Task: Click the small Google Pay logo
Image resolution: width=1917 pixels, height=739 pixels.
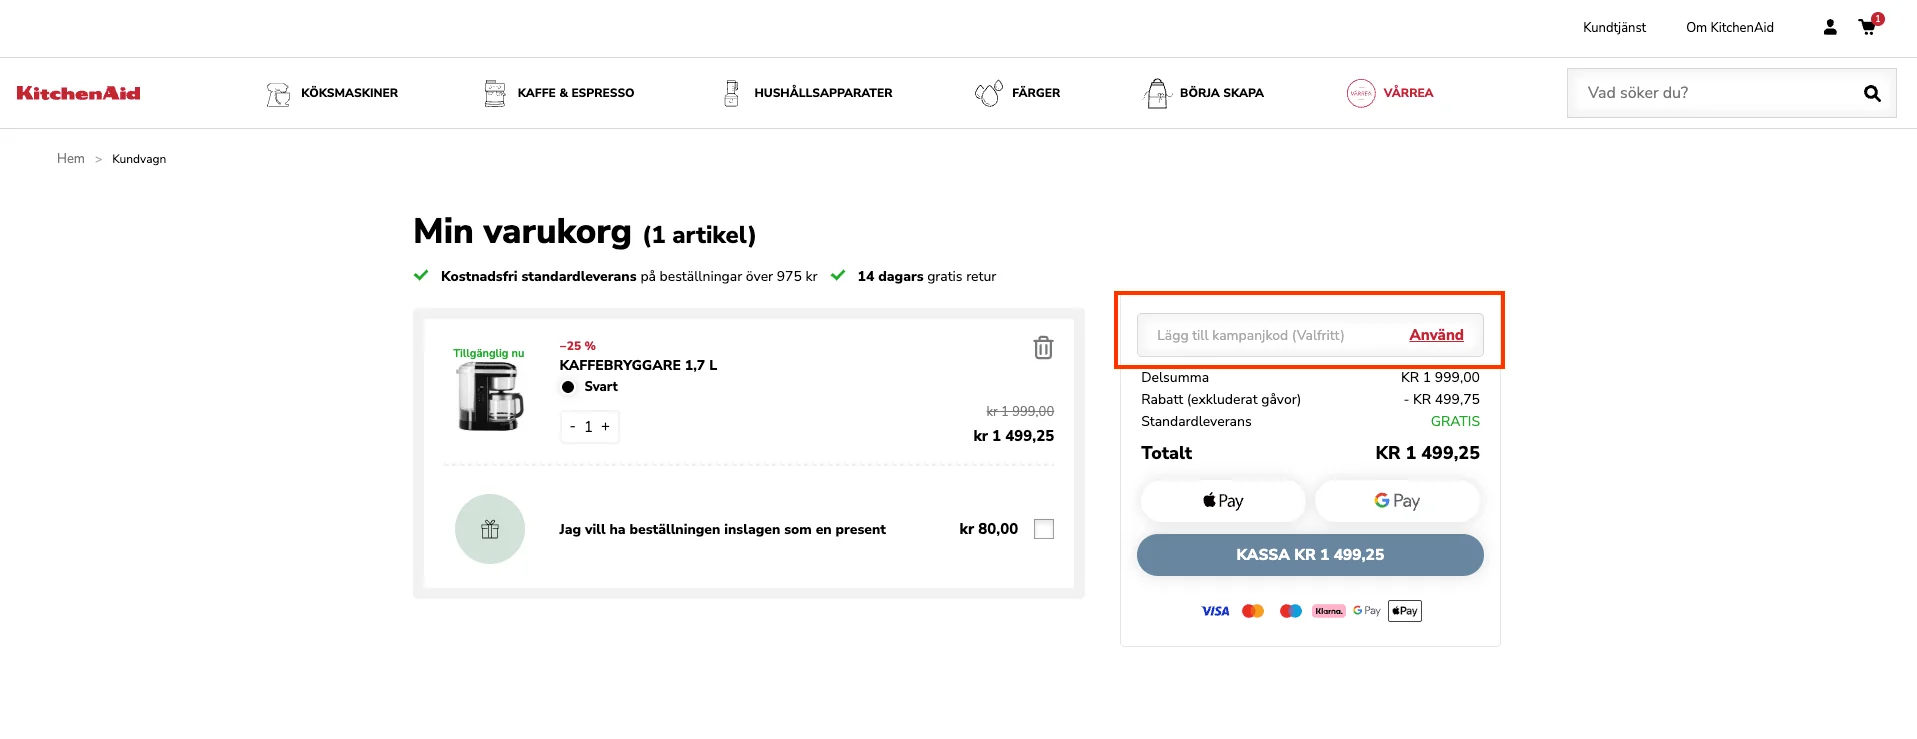Action: (1367, 611)
